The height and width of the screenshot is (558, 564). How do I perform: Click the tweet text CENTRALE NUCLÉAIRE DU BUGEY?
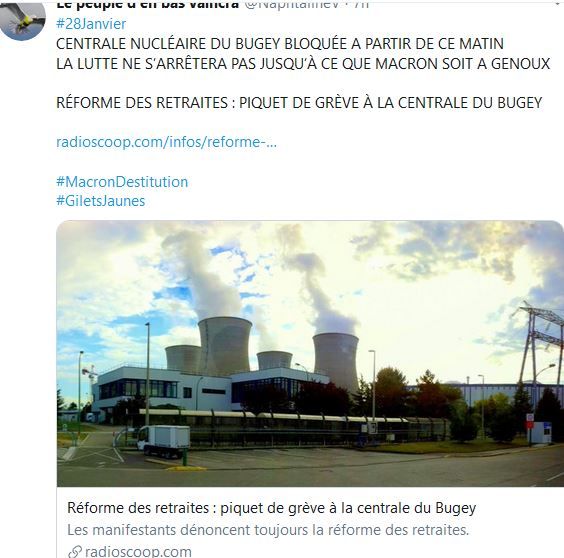280,44
